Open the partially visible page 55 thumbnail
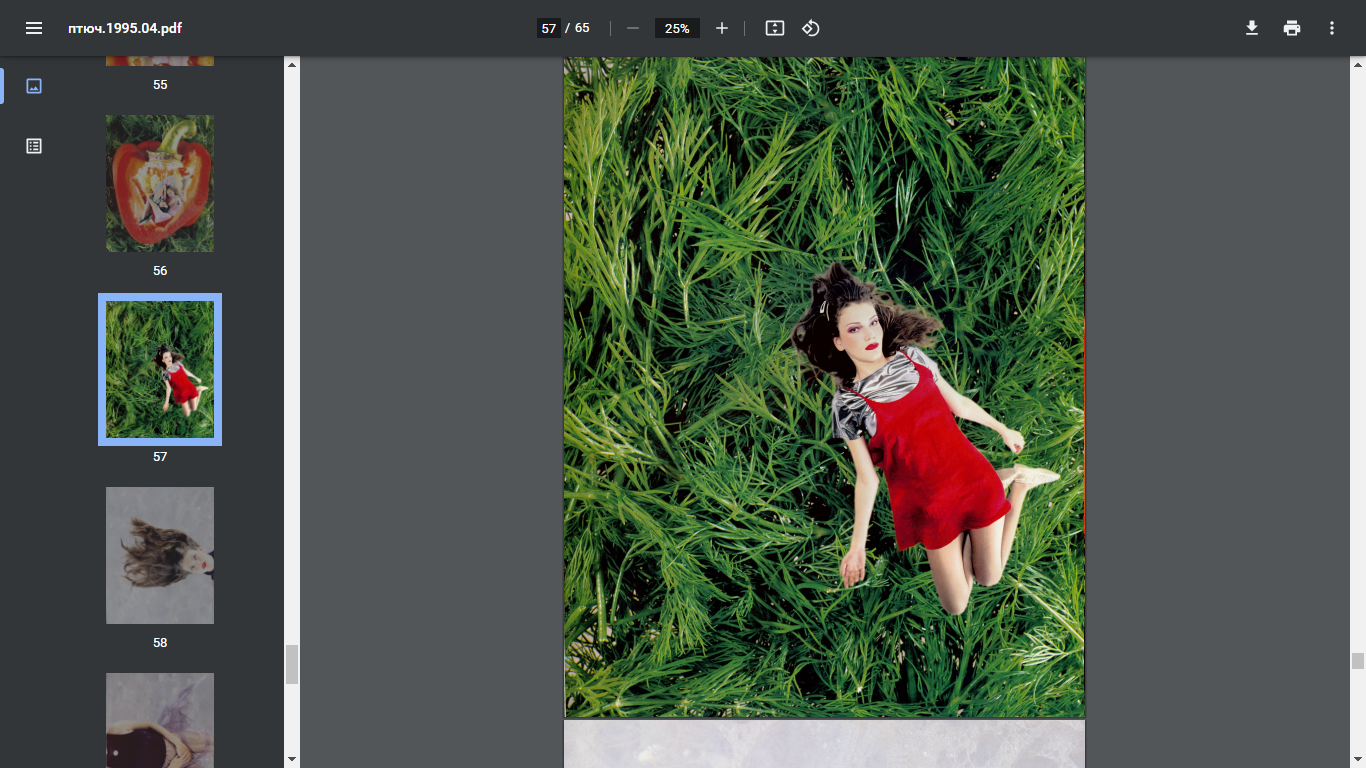 [x=160, y=61]
